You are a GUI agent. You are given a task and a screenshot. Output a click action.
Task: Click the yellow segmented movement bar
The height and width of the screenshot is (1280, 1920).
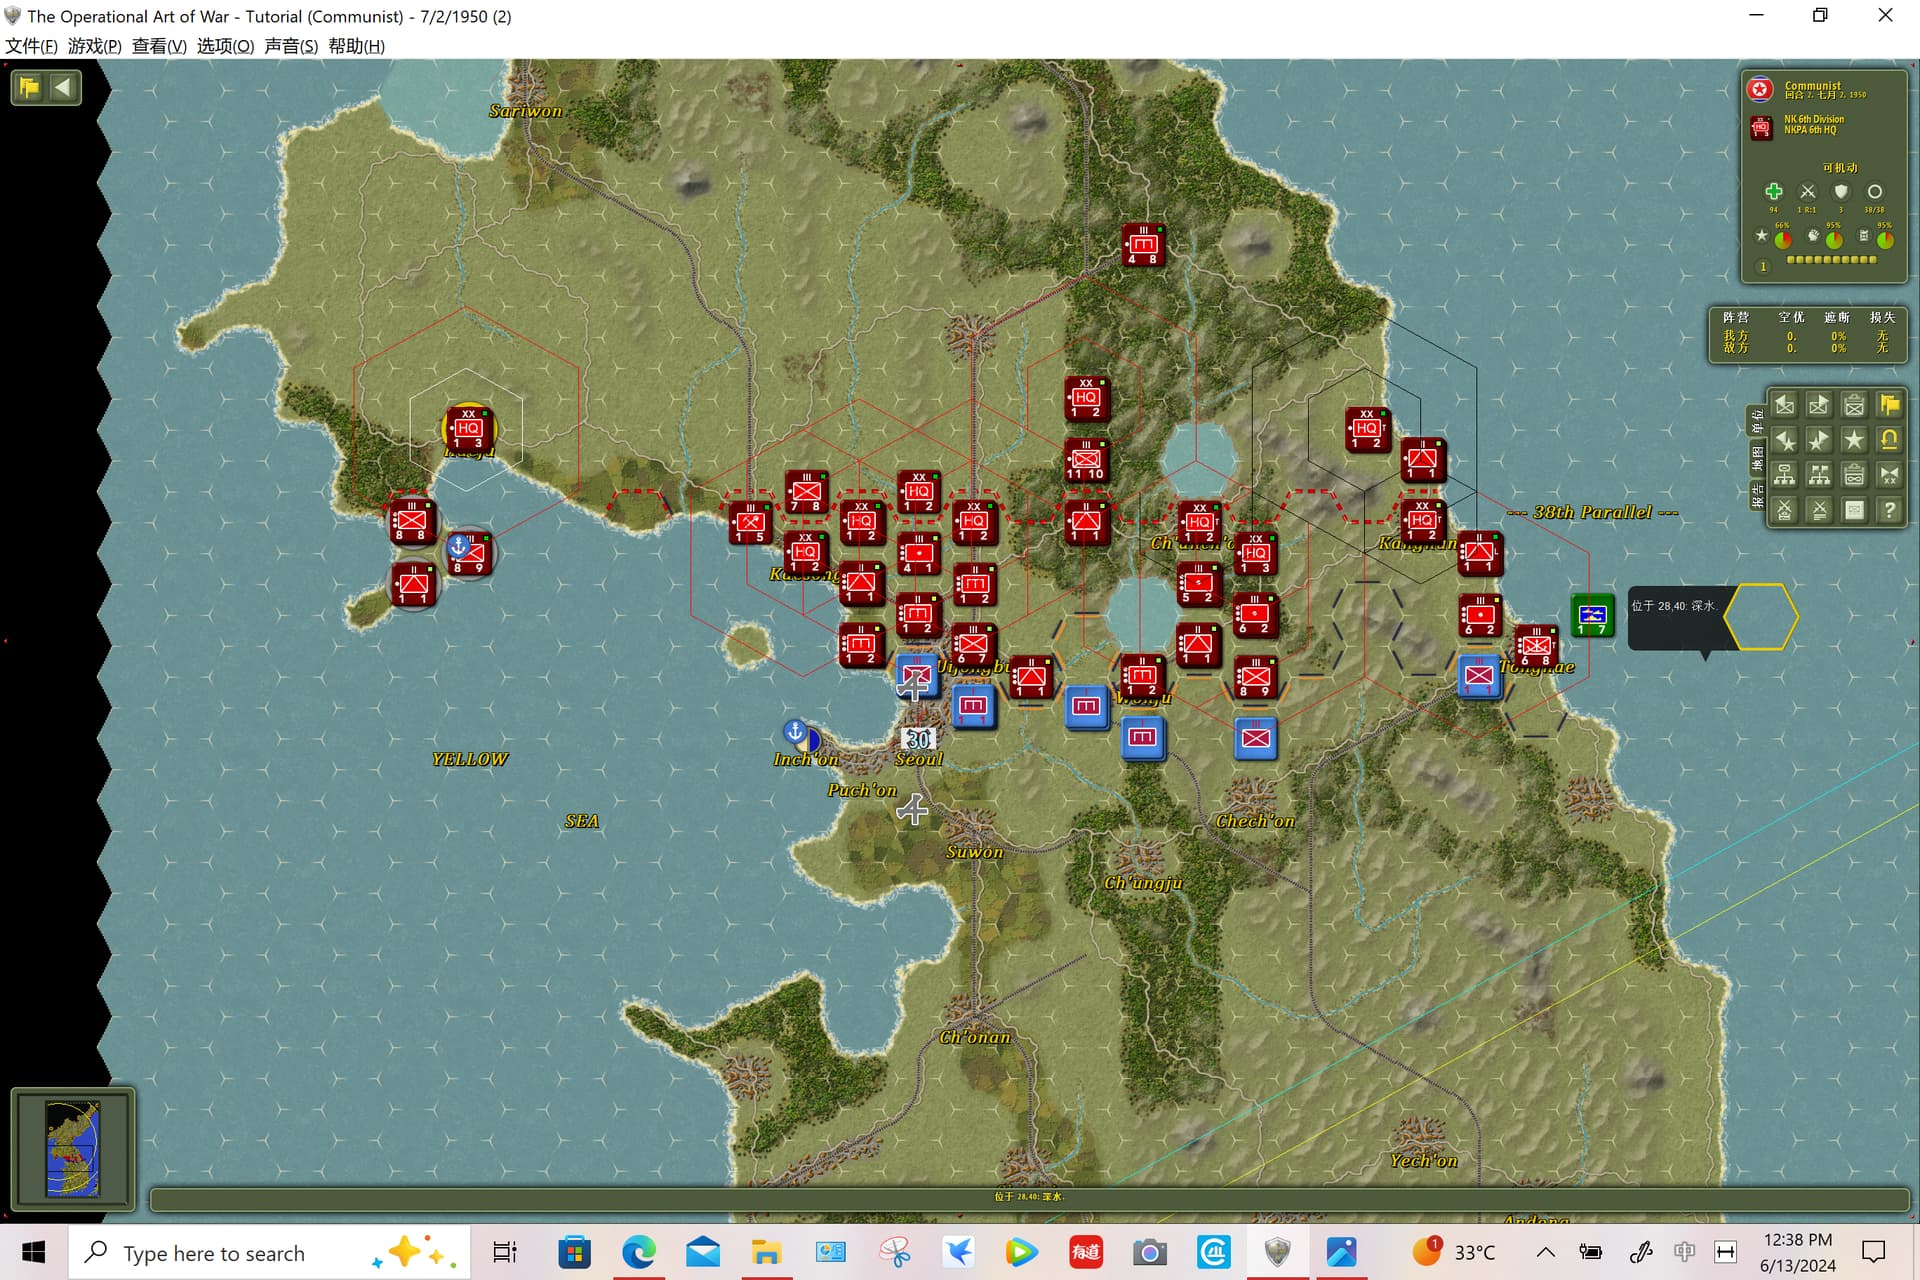(1831, 260)
